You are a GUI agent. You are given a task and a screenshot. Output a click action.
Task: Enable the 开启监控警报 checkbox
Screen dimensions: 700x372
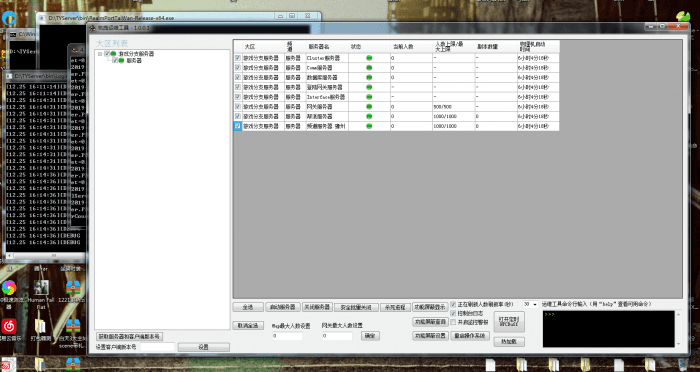pyautogui.click(x=453, y=322)
